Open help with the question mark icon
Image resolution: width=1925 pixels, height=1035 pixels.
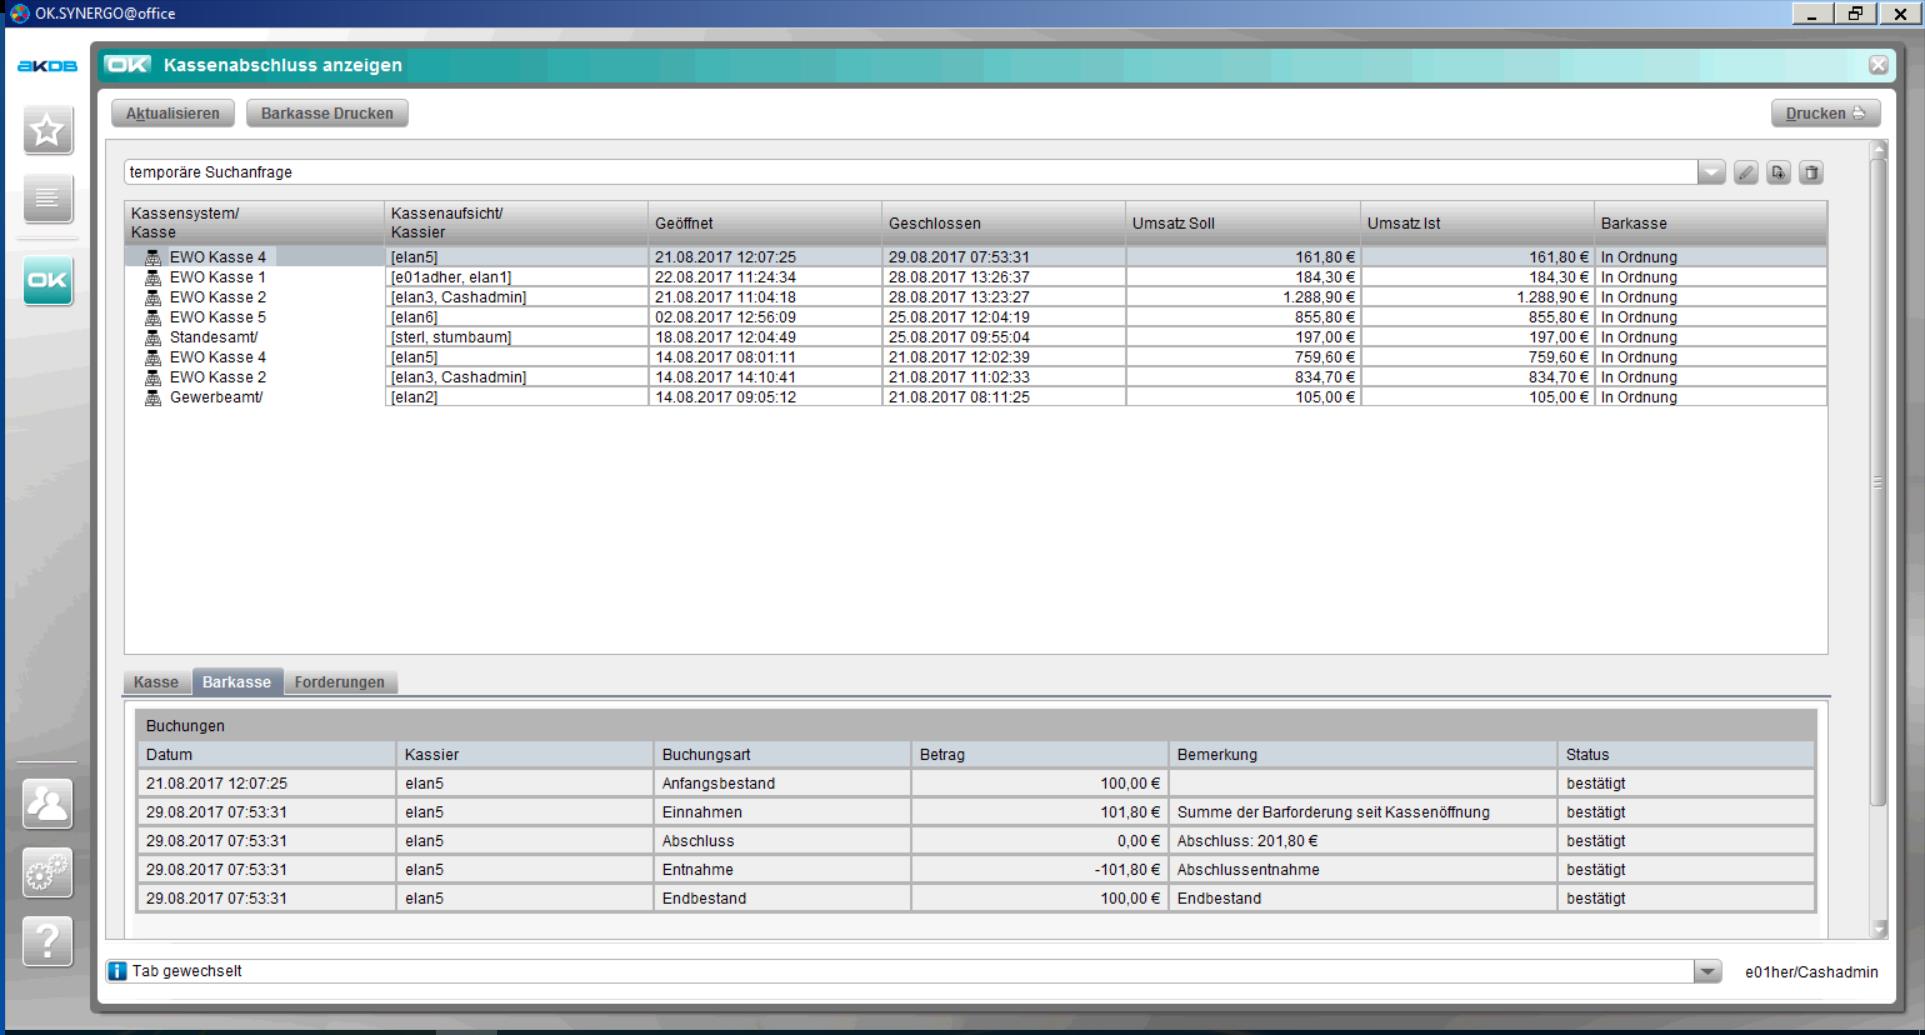[47, 942]
